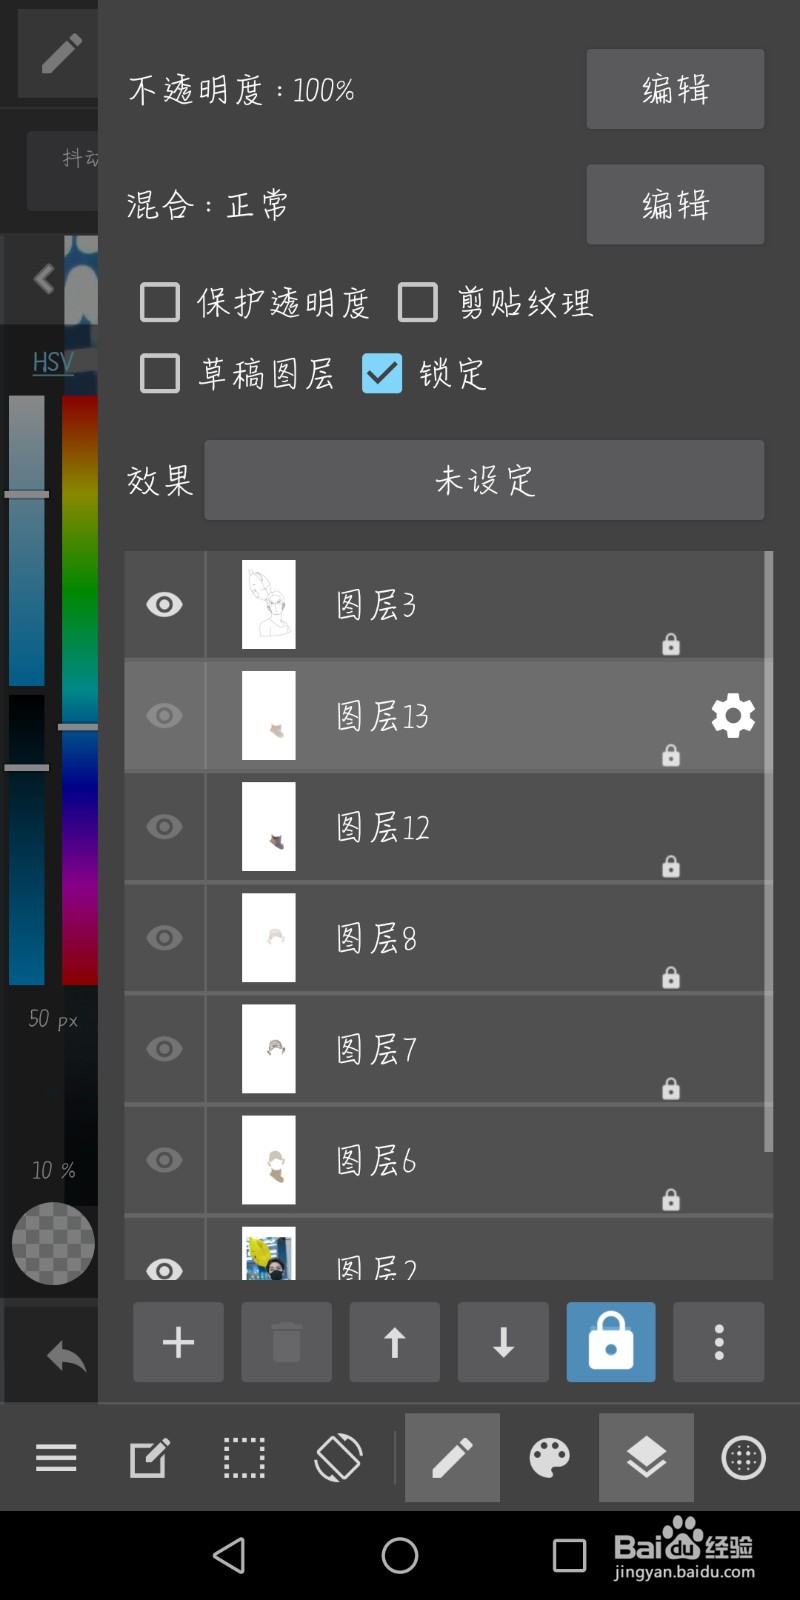Screen dimensions: 800x1600
Task: Open the Layers panel icon
Action: click(645, 1458)
